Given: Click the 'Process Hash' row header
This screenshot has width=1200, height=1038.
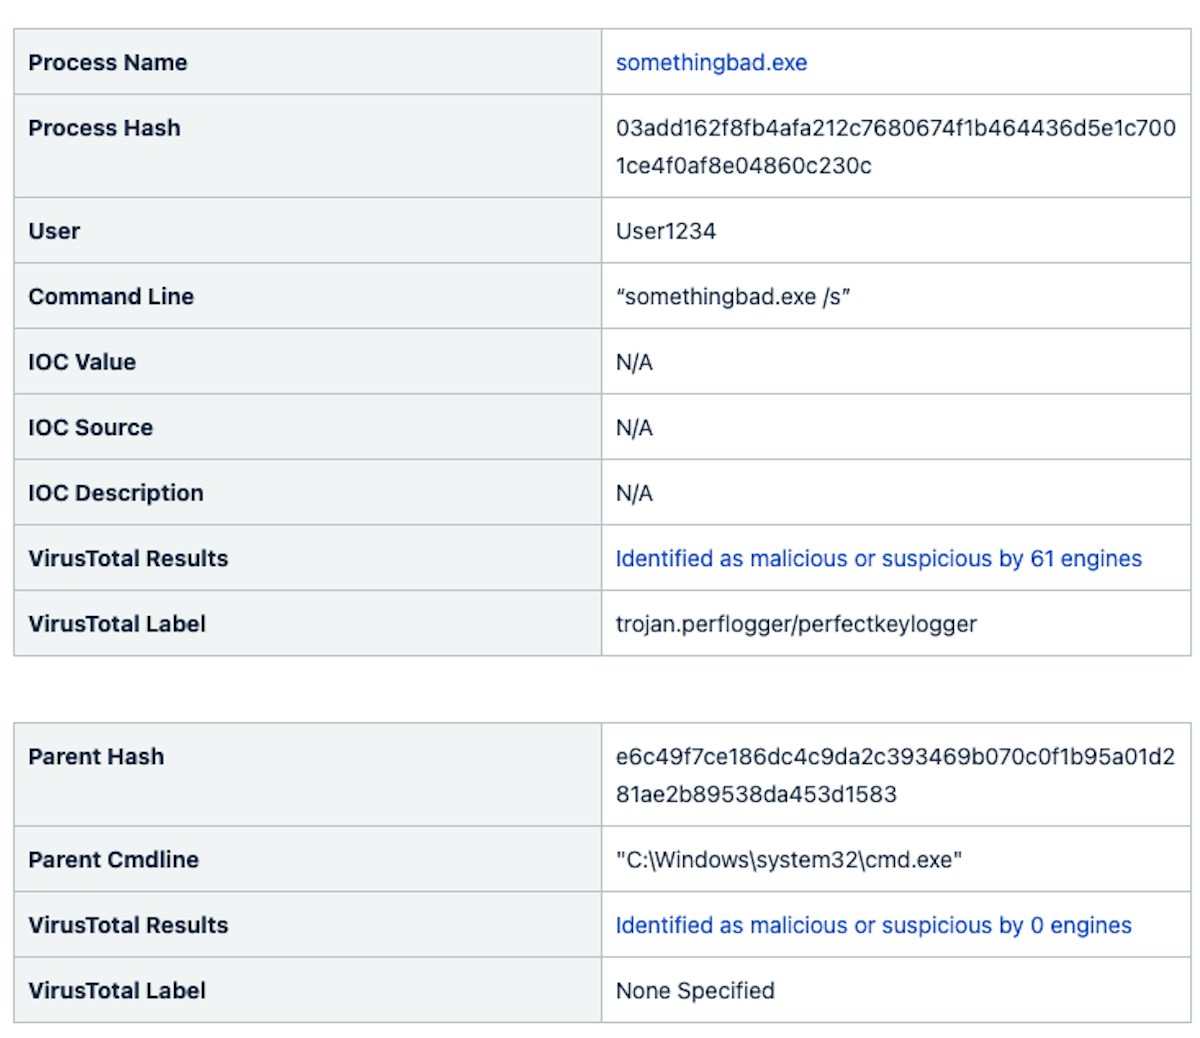Looking at the screenshot, I should (x=105, y=128).
